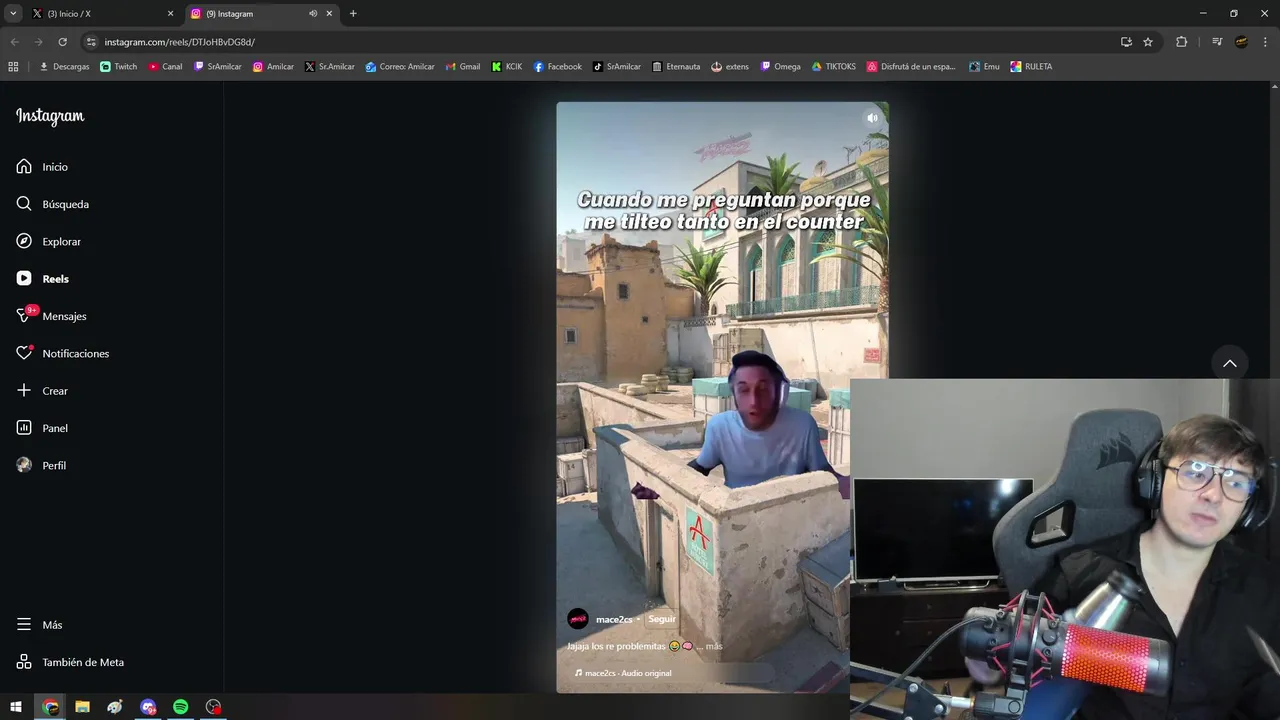Open the tab search dropdown
The height and width of the screenshot is (720, 1280).
click(x=13, y=14)
